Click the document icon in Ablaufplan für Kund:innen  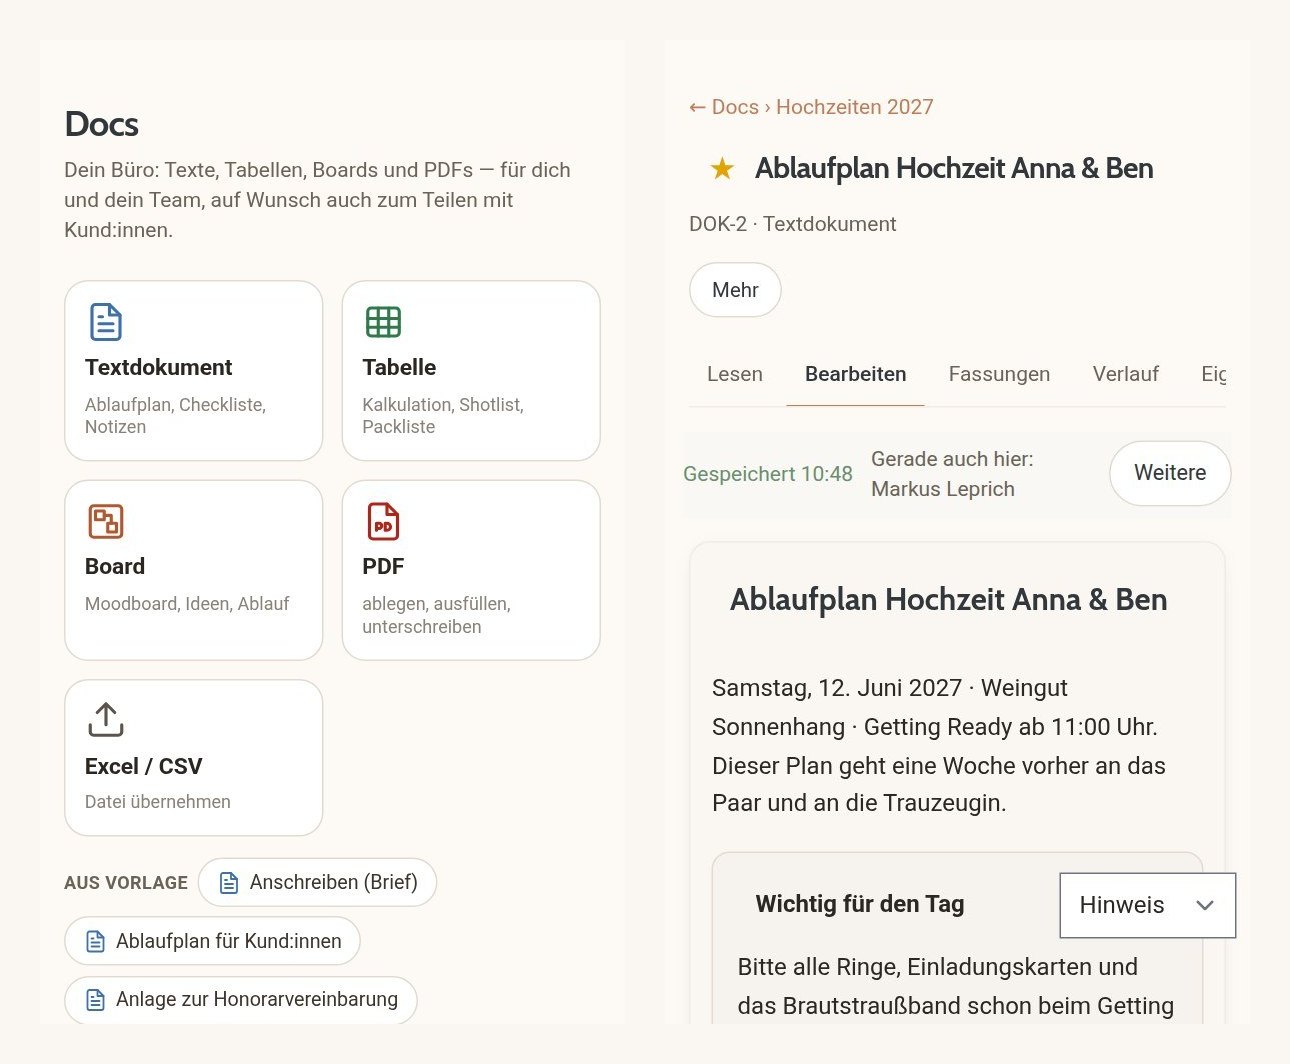click(95, 941)
